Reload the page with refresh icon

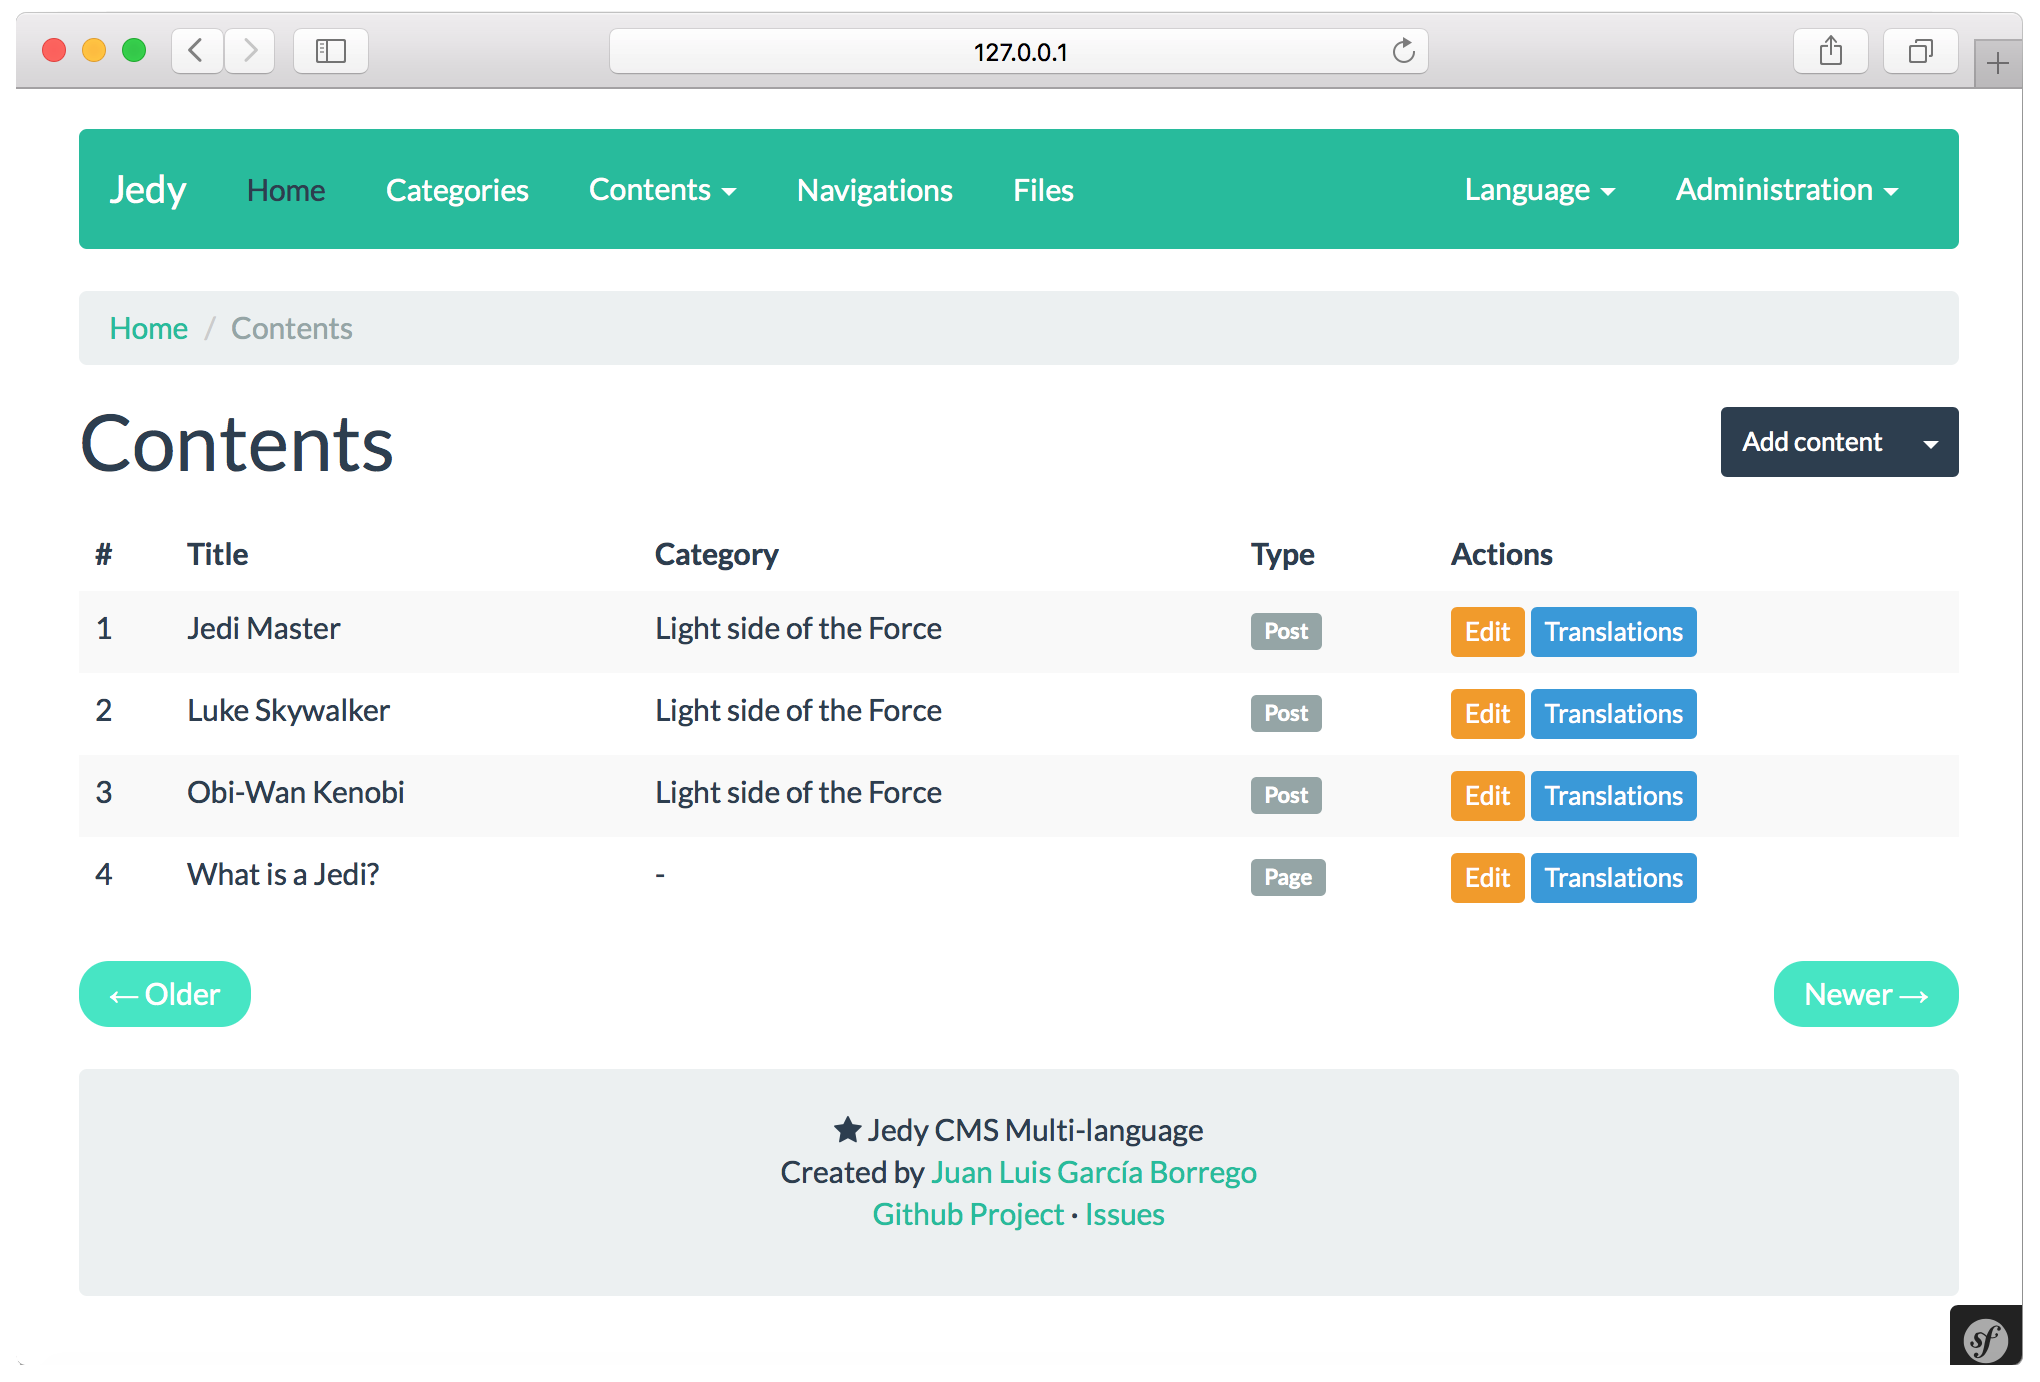[1403, 51]
